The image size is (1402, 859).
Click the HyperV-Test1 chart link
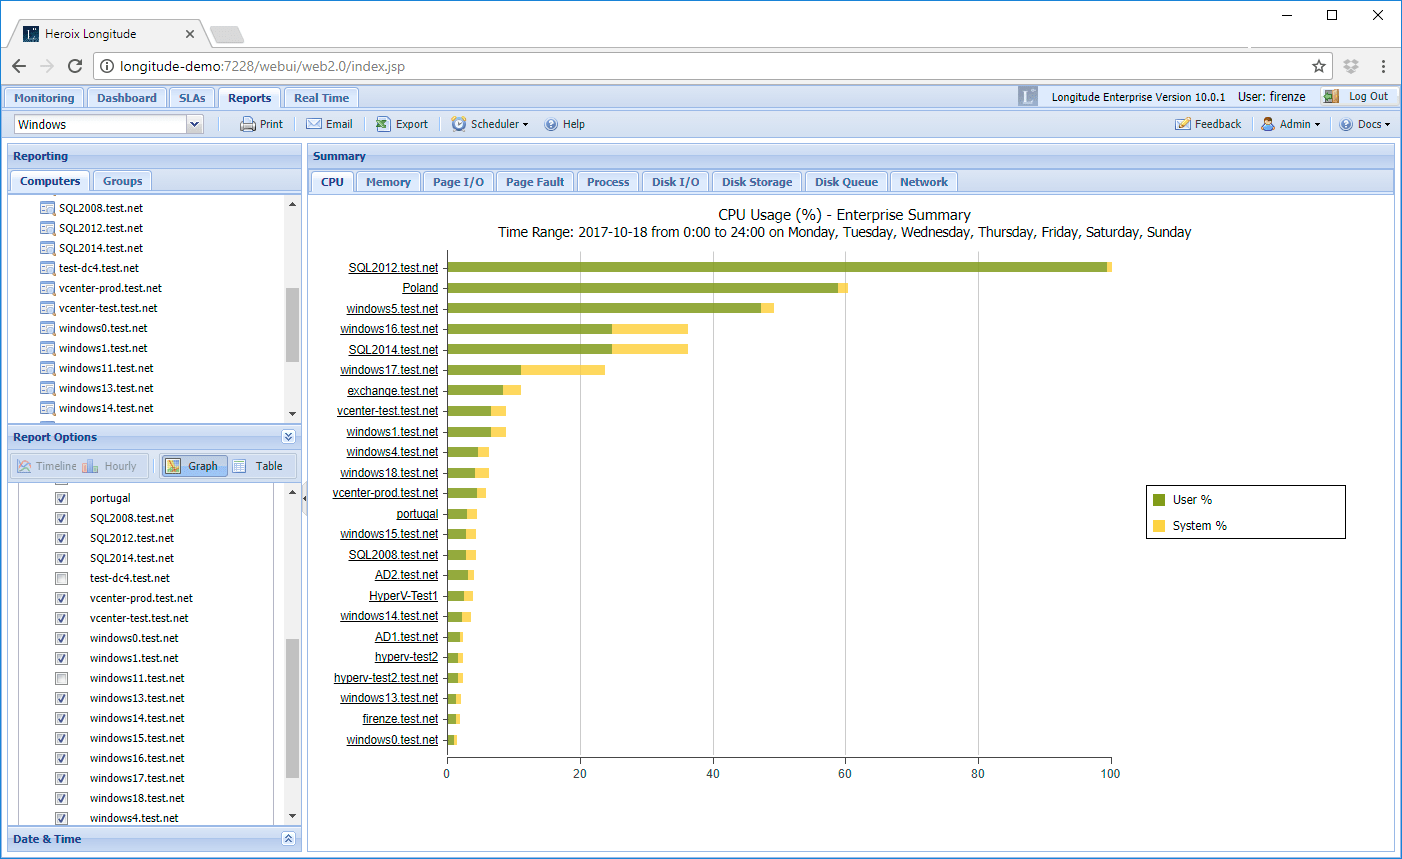point(404,596)
